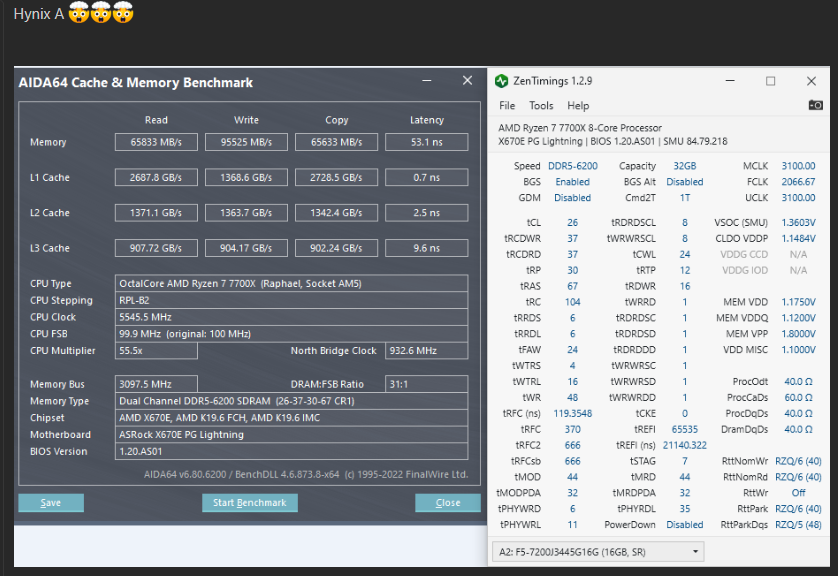Click the RttParkDqs RZQ/5 (48) value
Image resolution: width=838 pixels, height=576 pixels.
(x=798, y=525)
